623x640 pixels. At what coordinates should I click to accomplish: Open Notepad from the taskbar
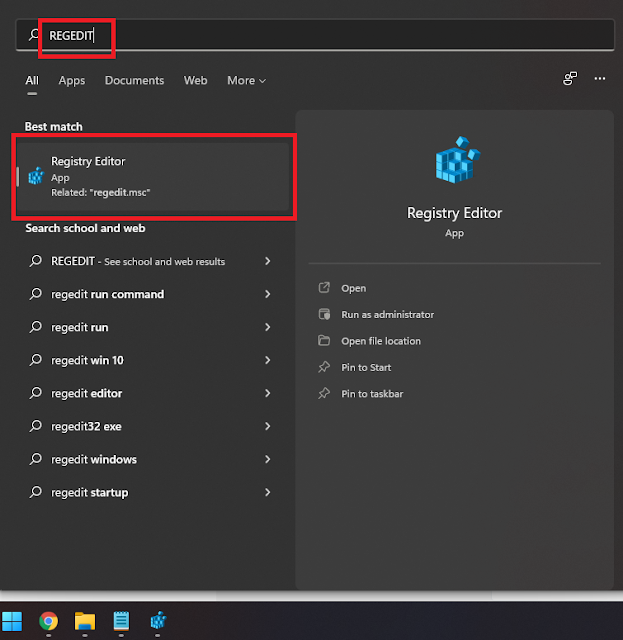point(121,621)
